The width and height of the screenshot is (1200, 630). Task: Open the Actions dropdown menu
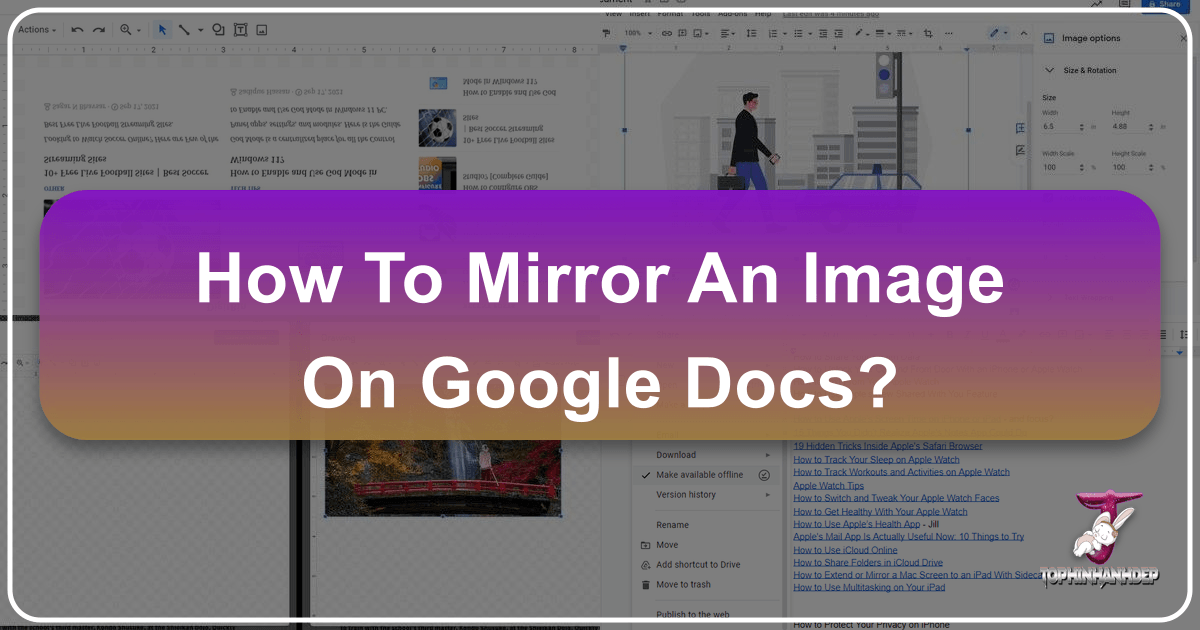click(37, 30)
